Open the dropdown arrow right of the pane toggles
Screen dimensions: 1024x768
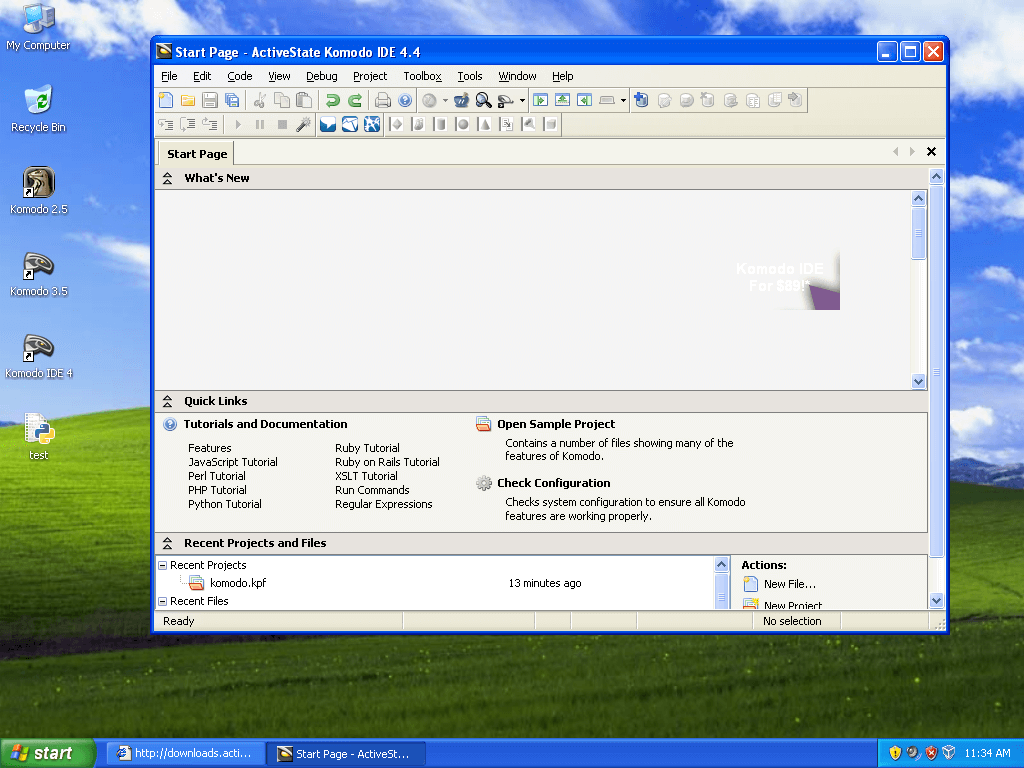tap(623, 101)
